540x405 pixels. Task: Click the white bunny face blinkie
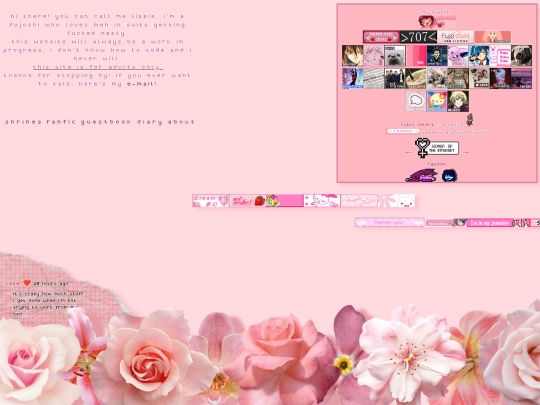pos(396,200)
